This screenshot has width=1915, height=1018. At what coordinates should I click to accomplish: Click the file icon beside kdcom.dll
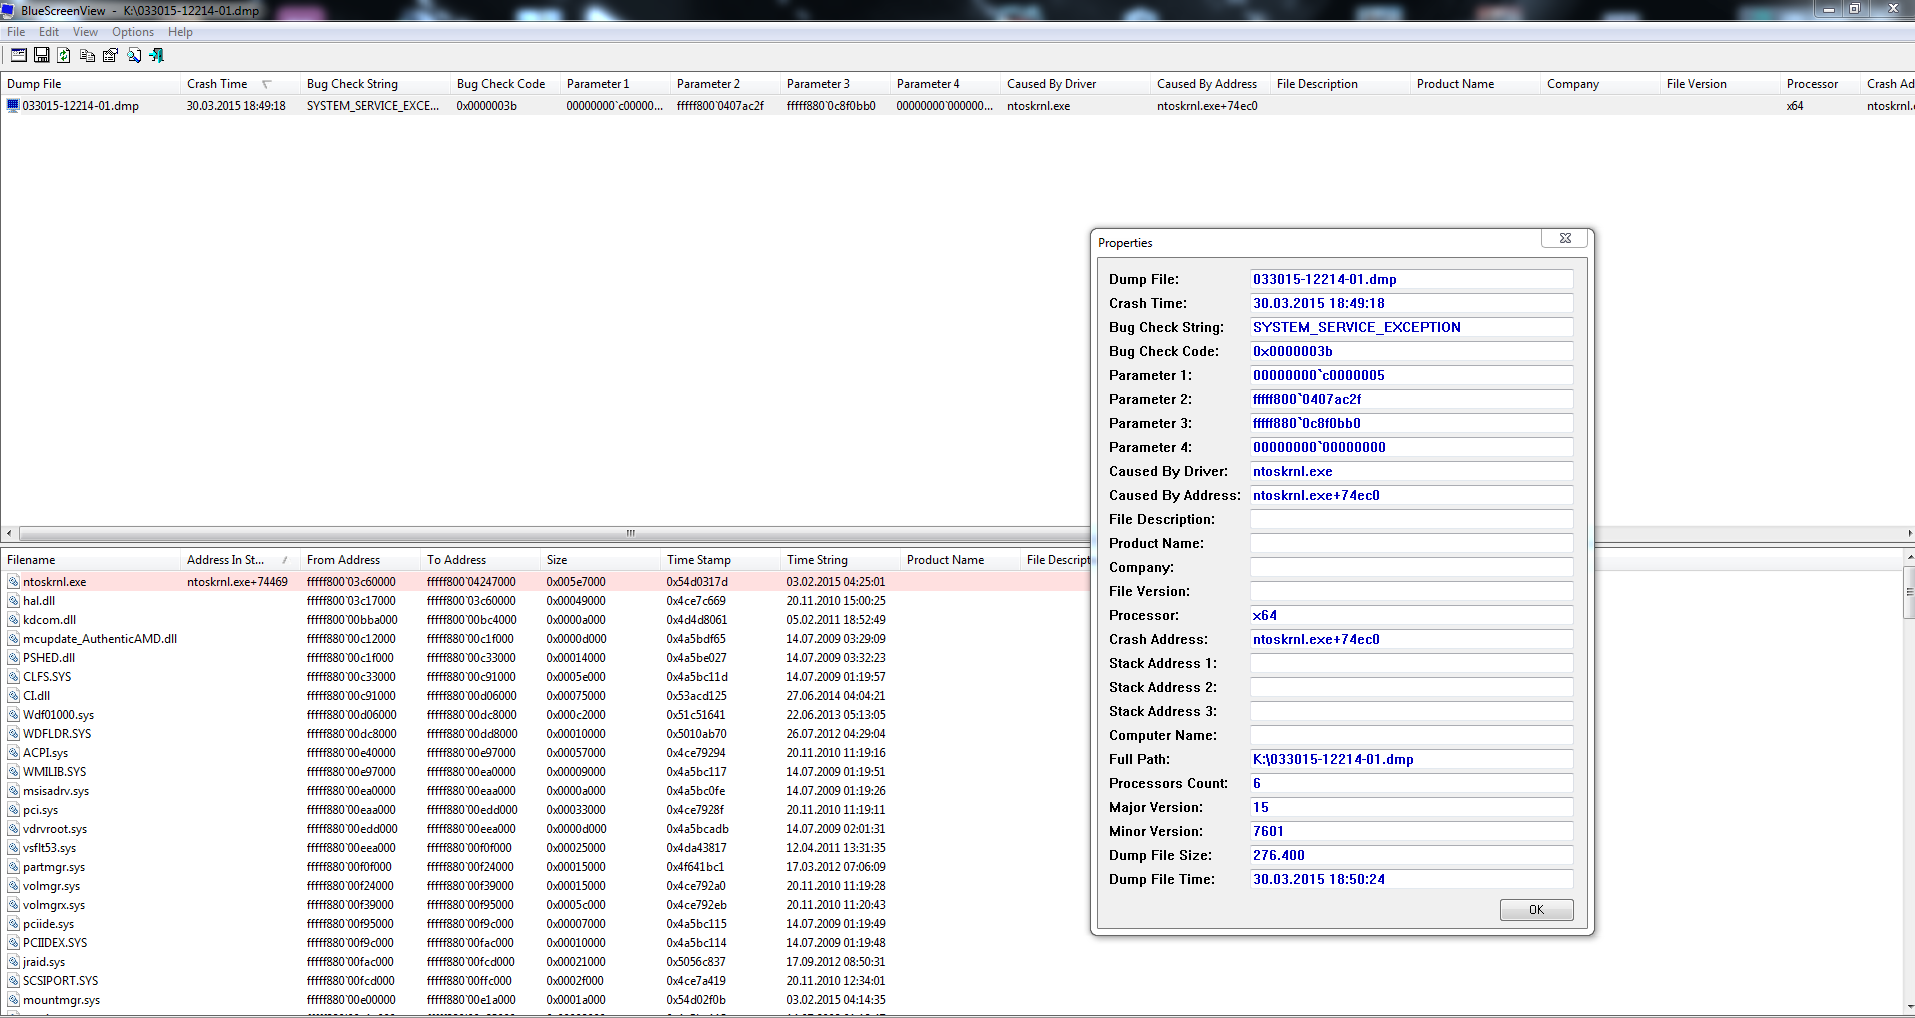(13, 620)
